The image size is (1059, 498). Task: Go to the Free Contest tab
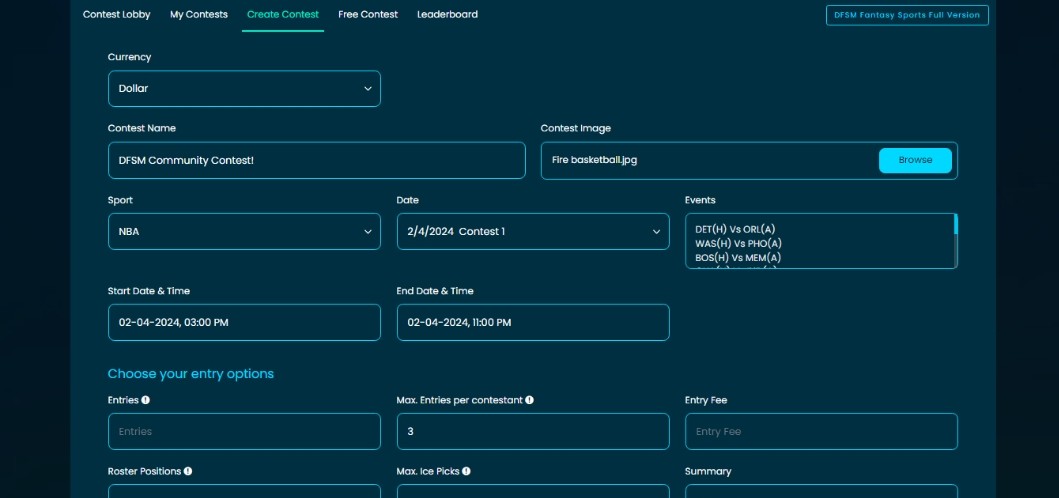(x=368, y=14)
